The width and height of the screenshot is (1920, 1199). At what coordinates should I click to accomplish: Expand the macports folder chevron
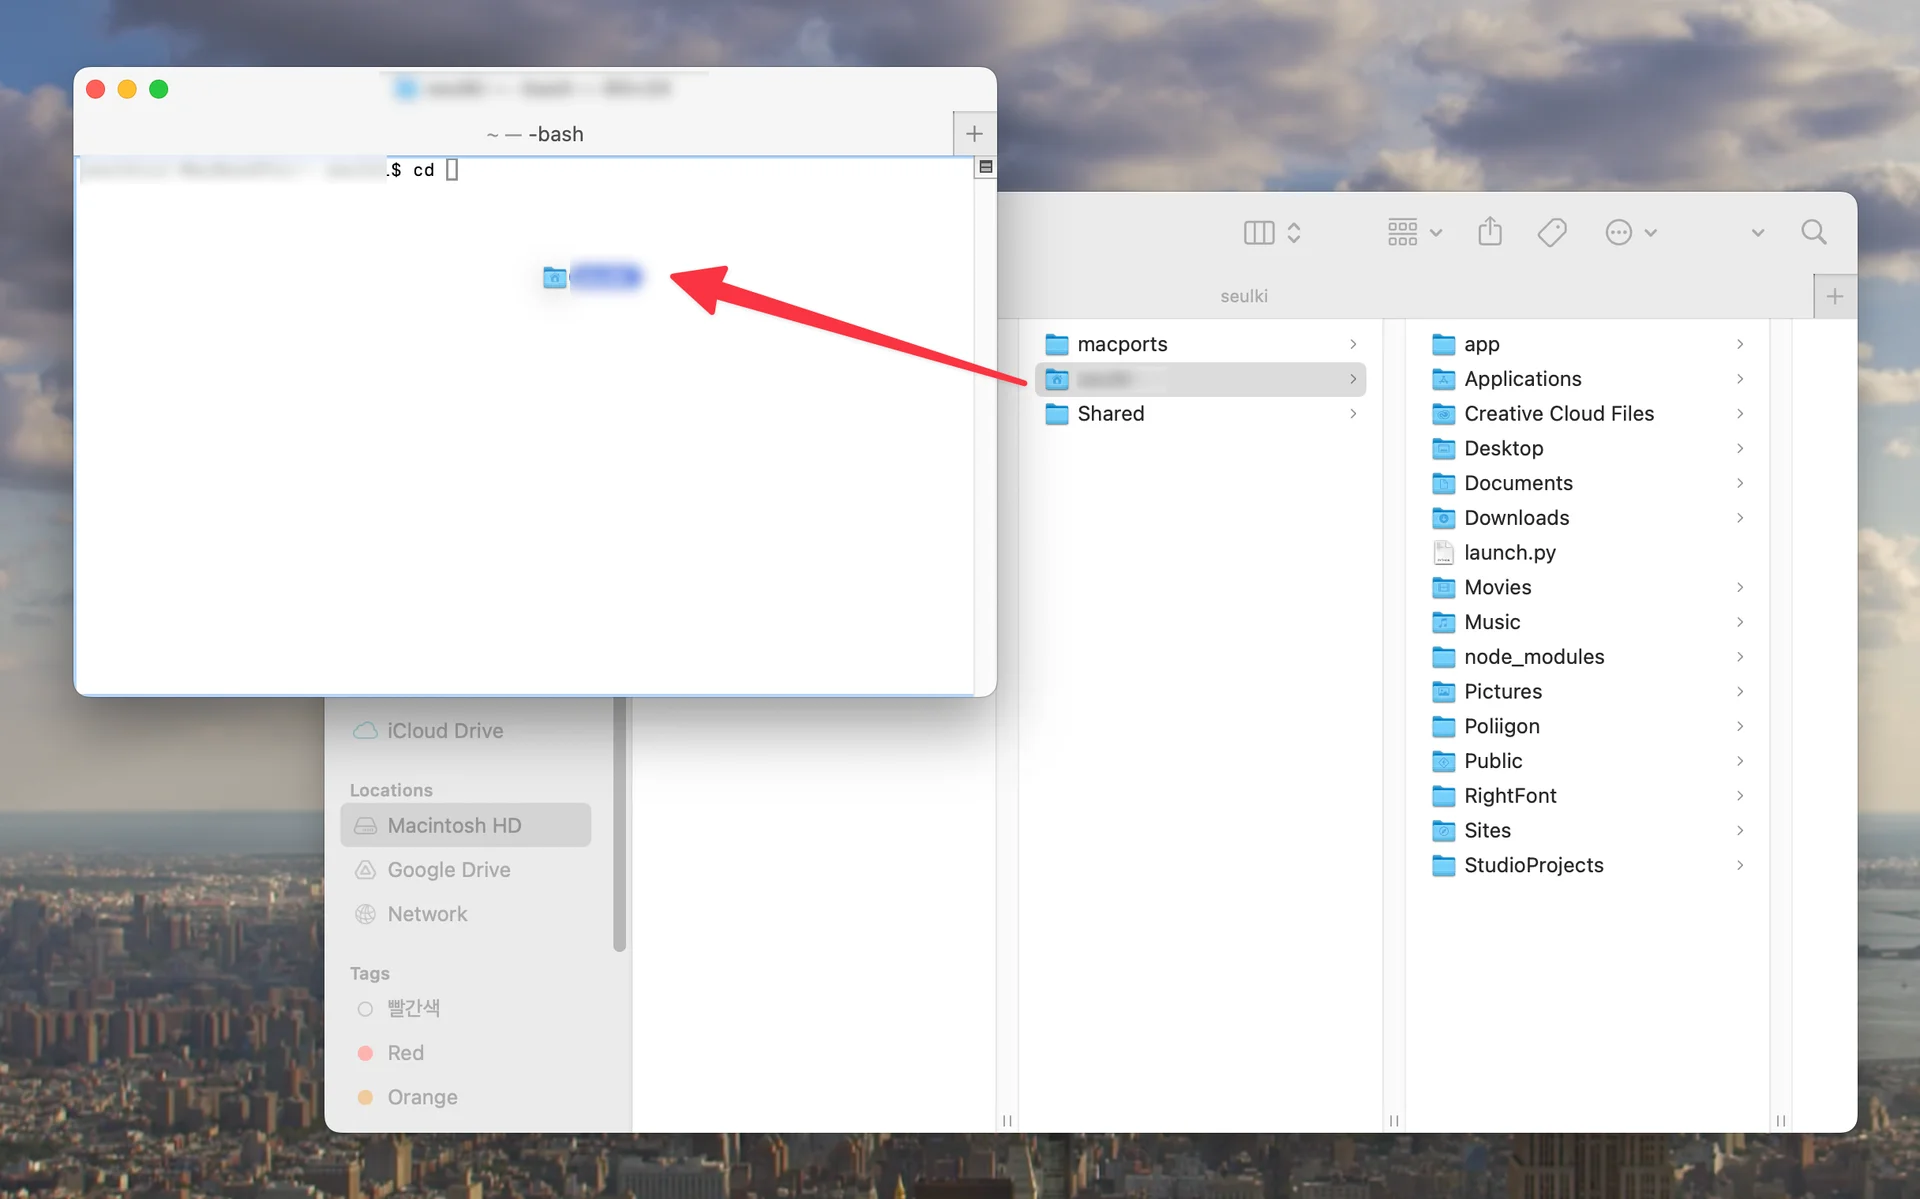[1353, 344]
